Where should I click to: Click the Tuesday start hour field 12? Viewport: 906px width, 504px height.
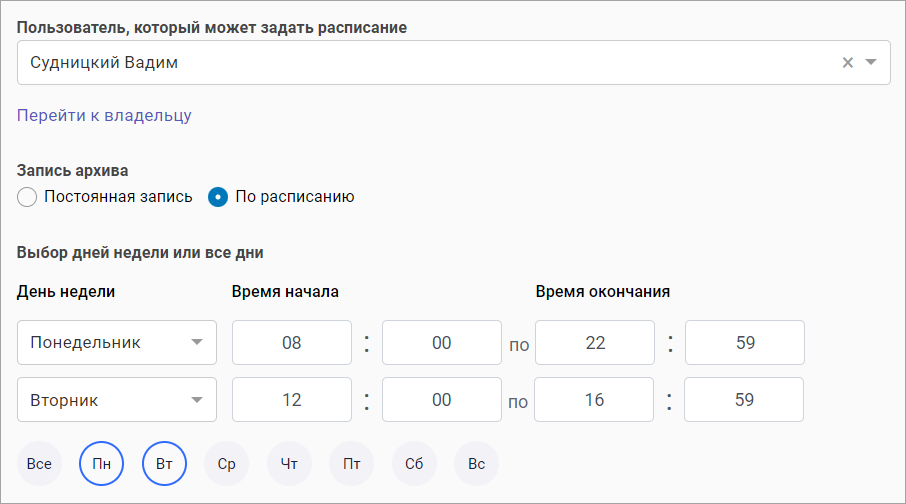pos(292,400)
